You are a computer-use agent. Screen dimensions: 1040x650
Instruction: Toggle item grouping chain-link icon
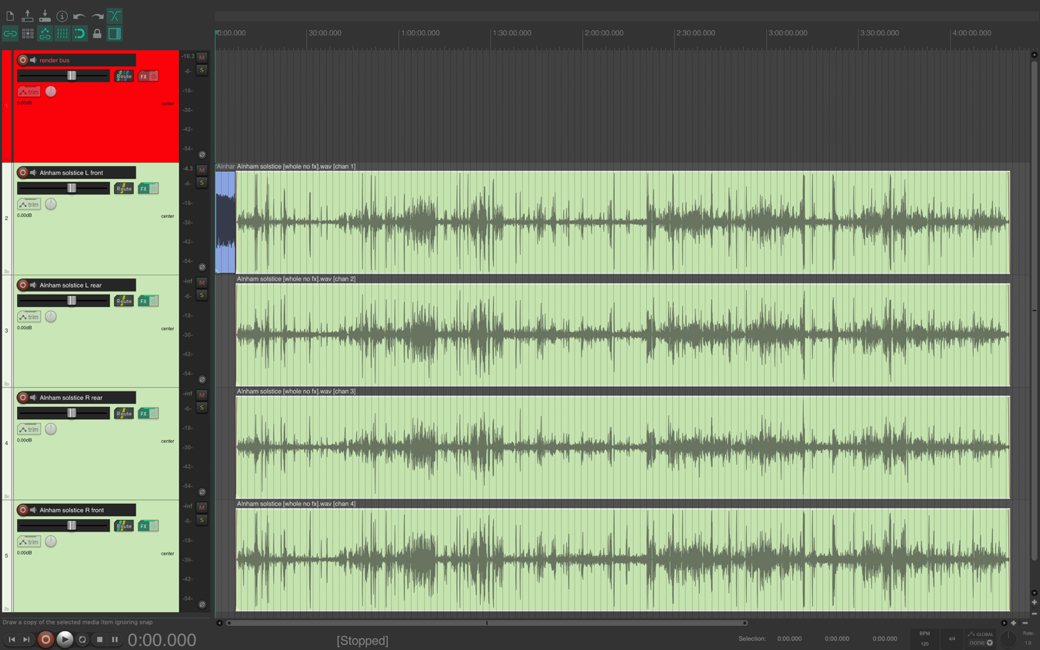coord(10,34)
